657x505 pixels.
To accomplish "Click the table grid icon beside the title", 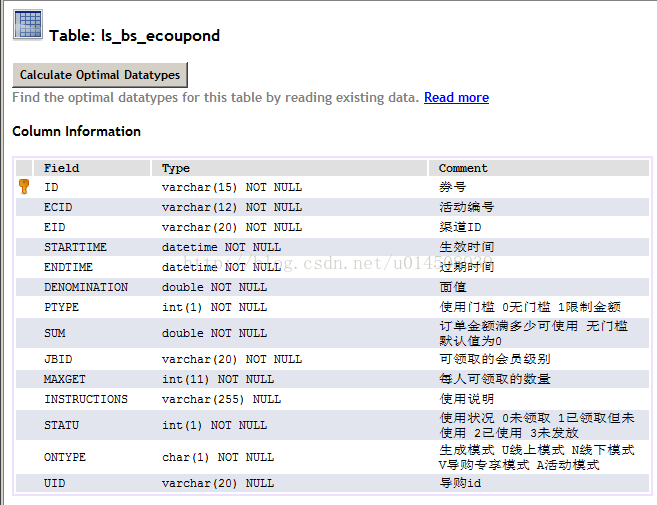I will pos(28,25).
